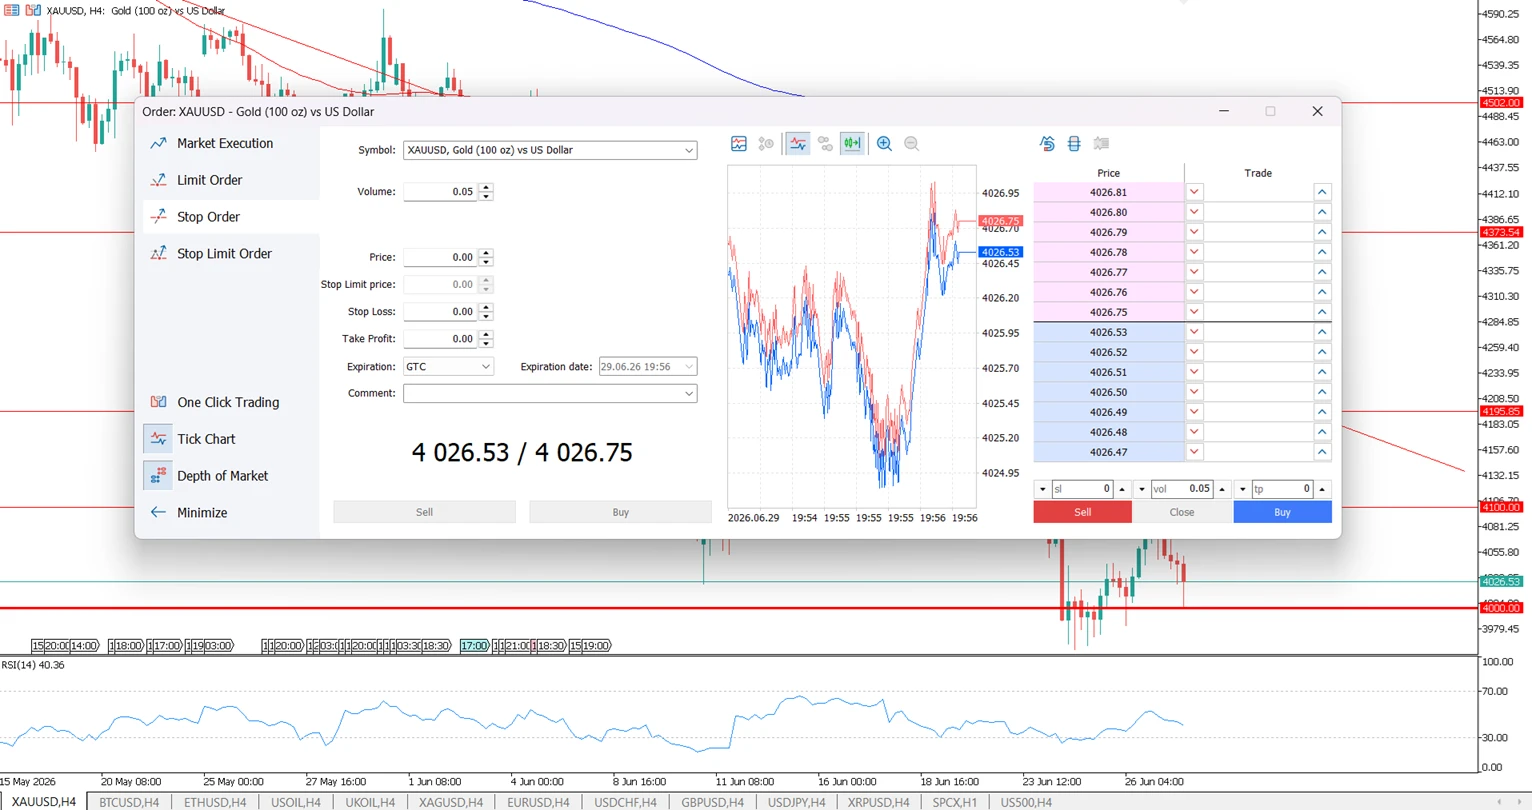Click up arrow on 4026.50 row

pyautogui.click(x=1322, y=392)
